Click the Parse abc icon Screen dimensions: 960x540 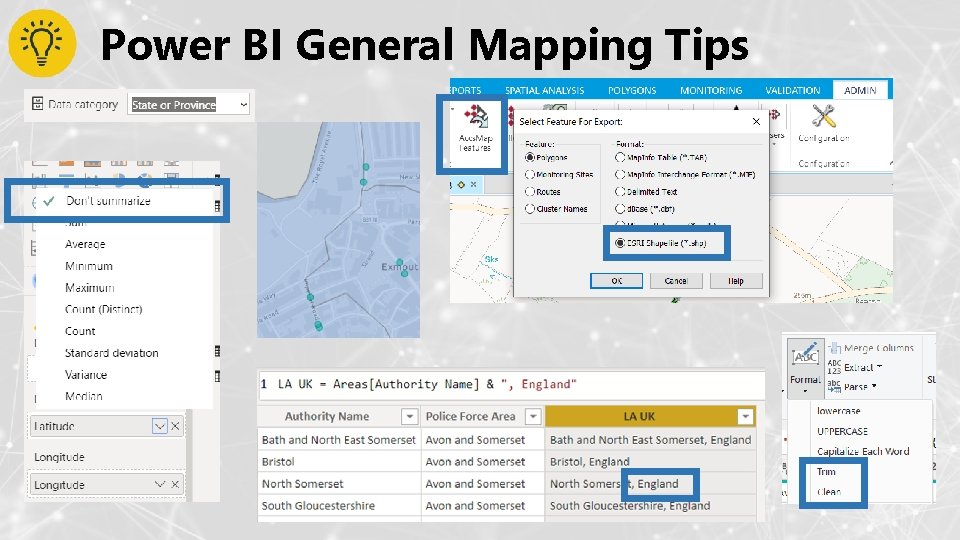click(834, 386)
